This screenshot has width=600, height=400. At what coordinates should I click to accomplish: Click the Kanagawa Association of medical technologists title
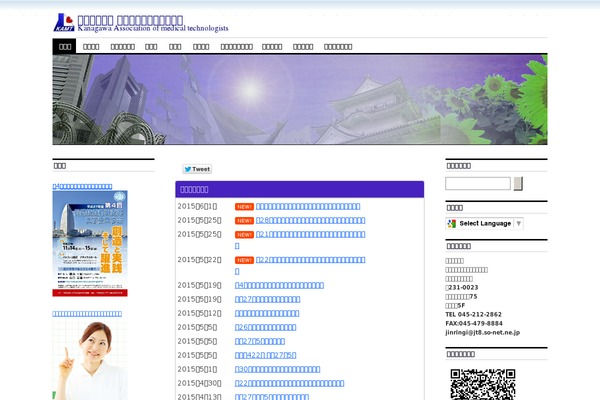tap(153, 28)
